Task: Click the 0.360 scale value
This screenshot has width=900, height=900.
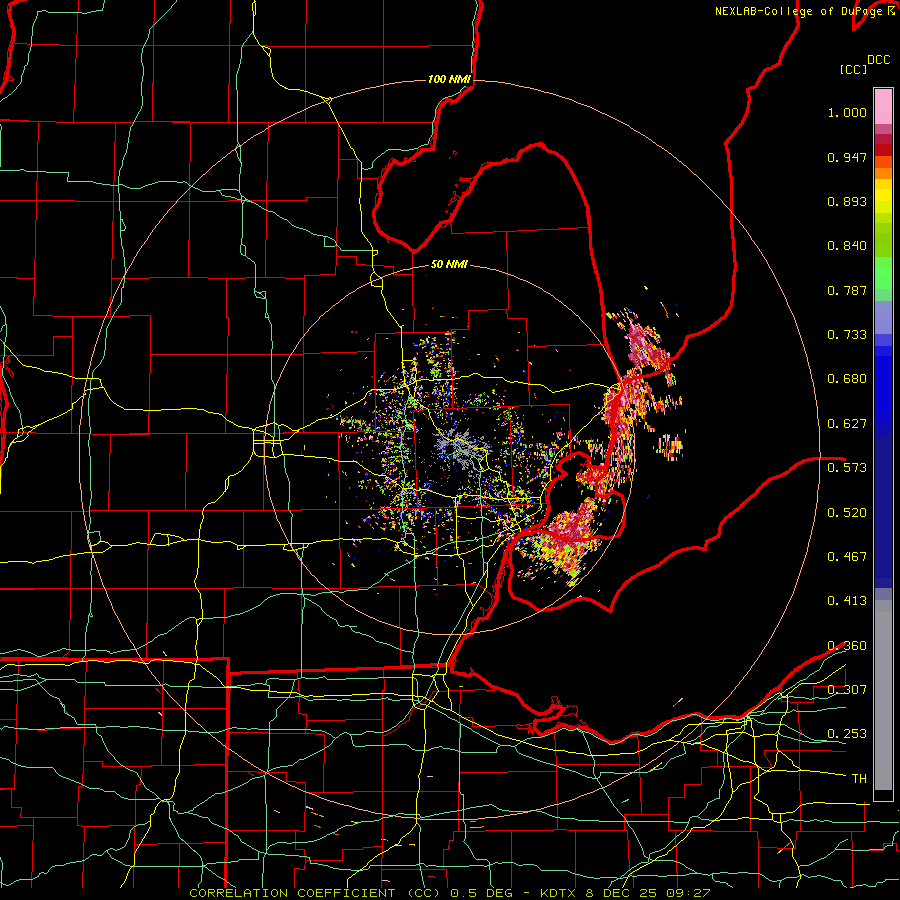Action: [847, 646]
